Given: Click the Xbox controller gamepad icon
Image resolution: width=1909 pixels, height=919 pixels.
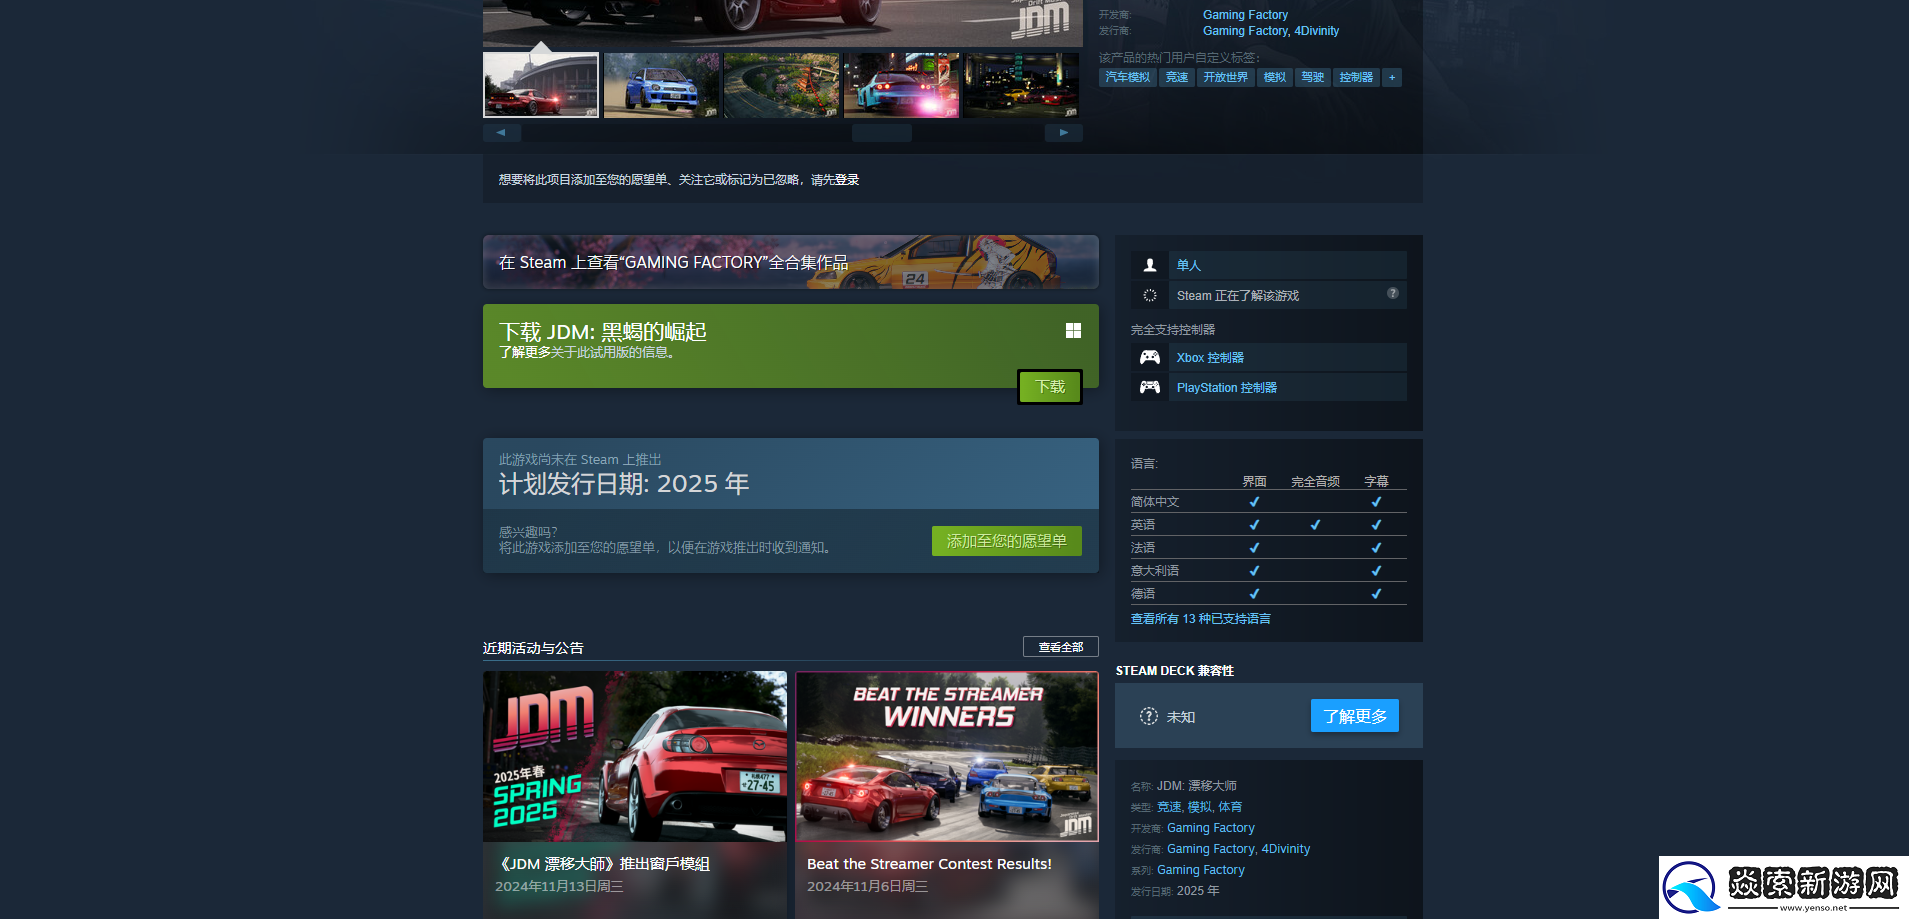Looking at the screenshot, I should (1150, 357).
